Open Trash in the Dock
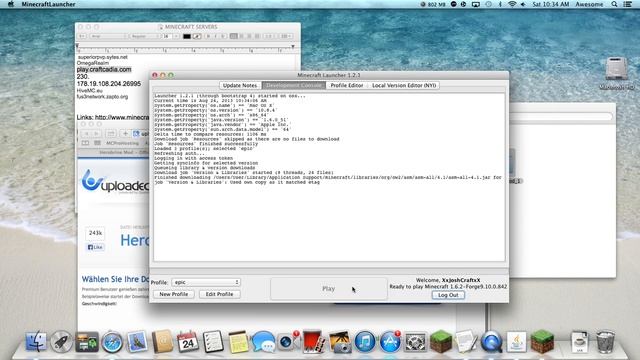Viewport: 640px width, 360px height. click(605, 342)
